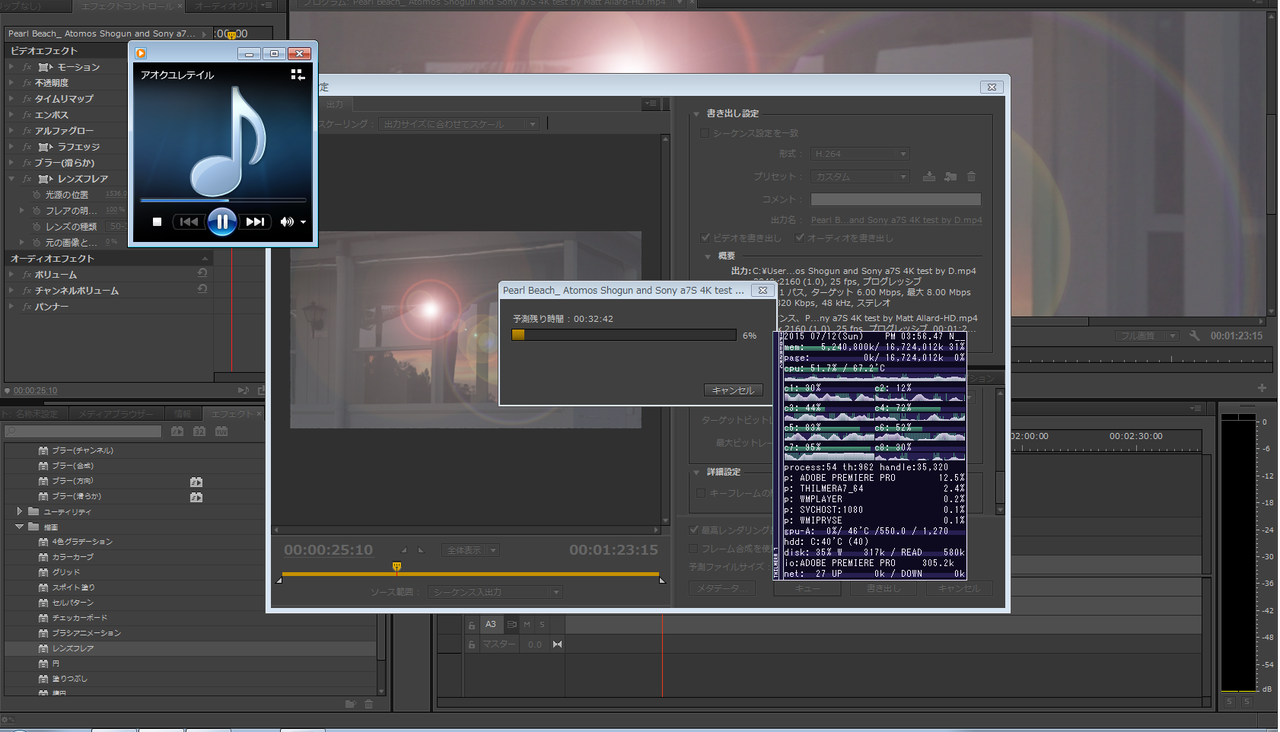Click the コメント input field
This screenshot has width=1280, height=732.
click(896, 199)
